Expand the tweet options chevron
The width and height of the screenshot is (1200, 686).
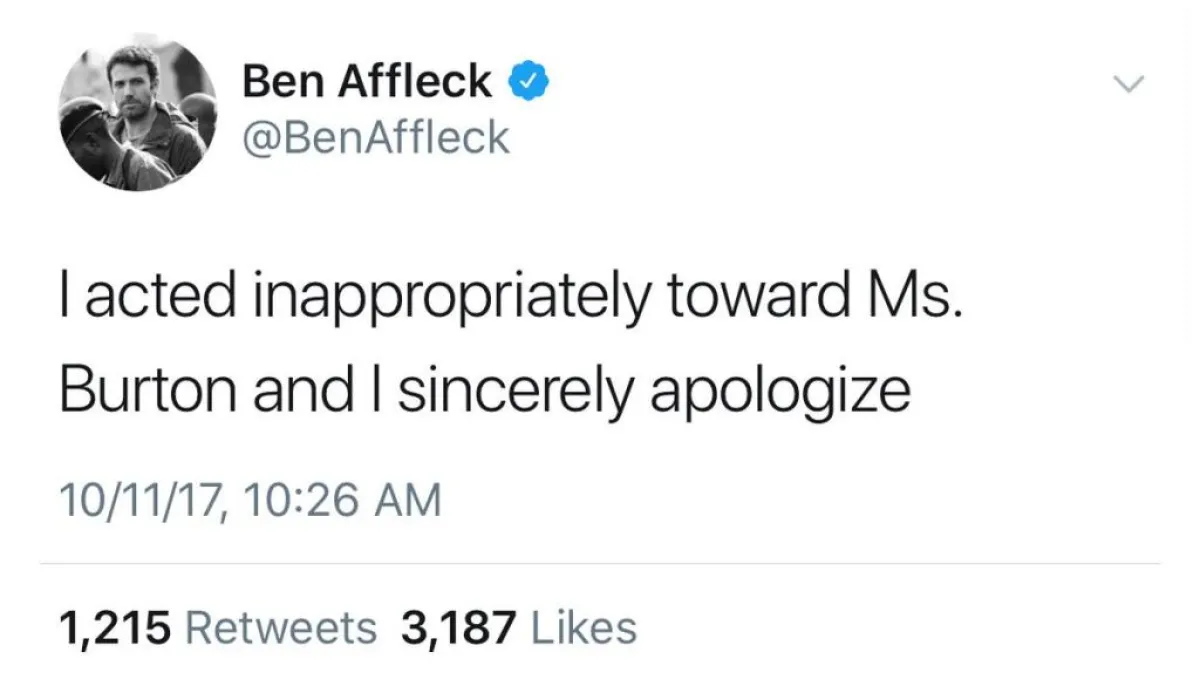(1127, 85)
